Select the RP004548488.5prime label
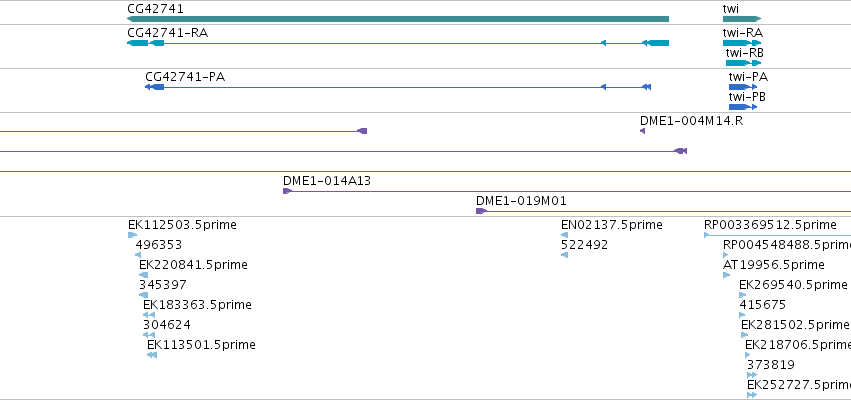 click(787, 245)
